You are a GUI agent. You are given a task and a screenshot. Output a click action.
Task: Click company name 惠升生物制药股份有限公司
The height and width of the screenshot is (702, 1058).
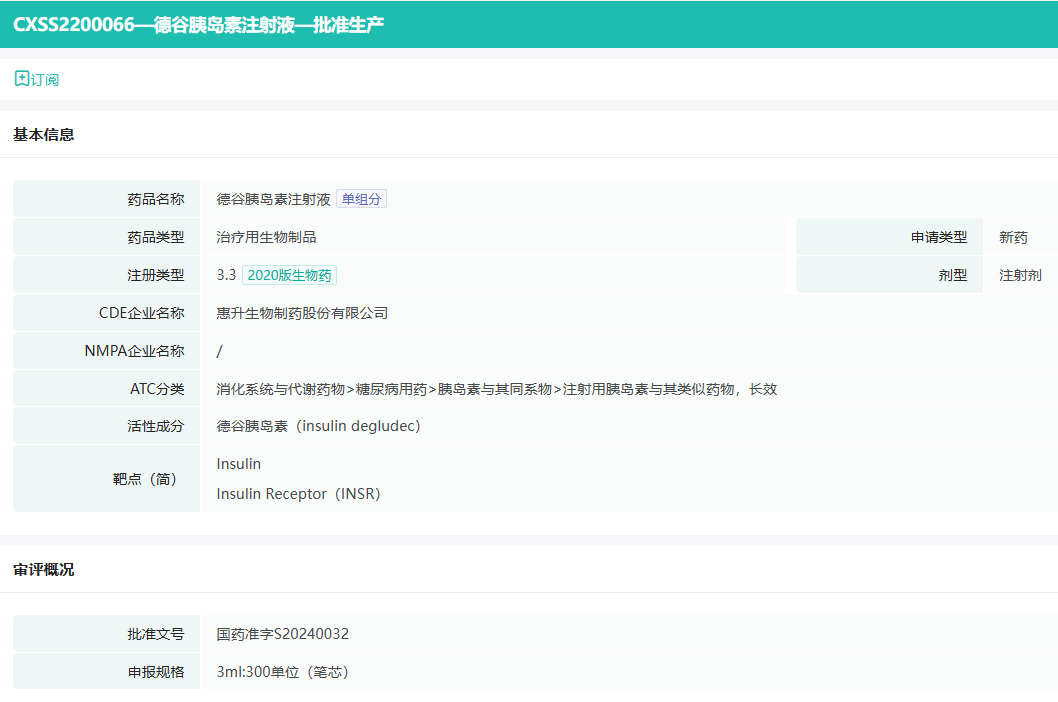click(x=302, y=313)
